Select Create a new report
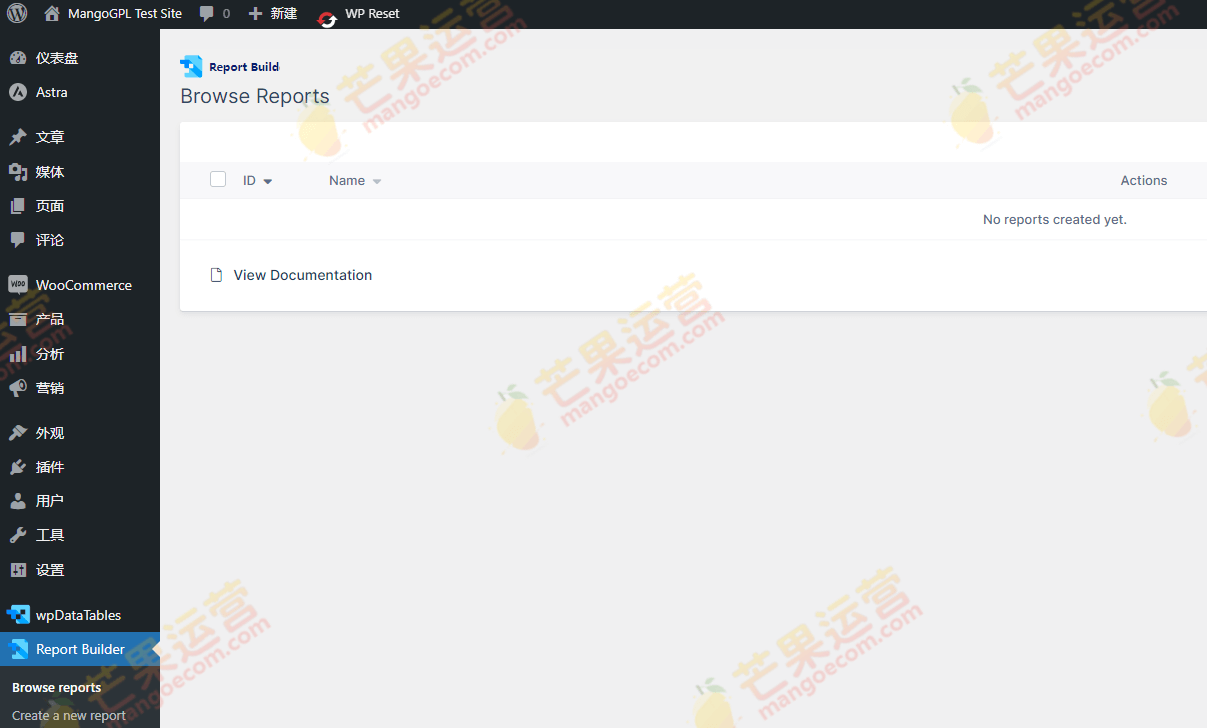 coord(69,715)
